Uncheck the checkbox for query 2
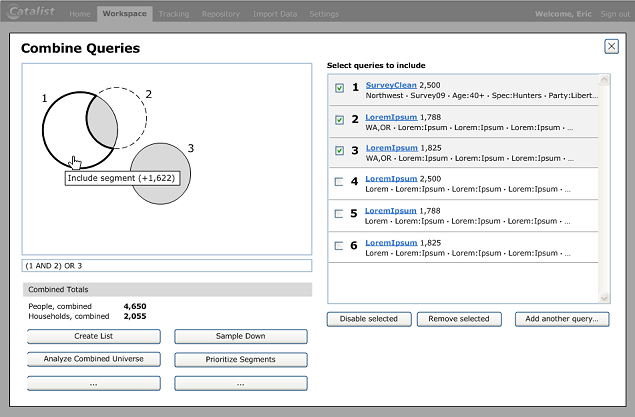The height and width of the screenshot is (417, 635). point(339,120)
